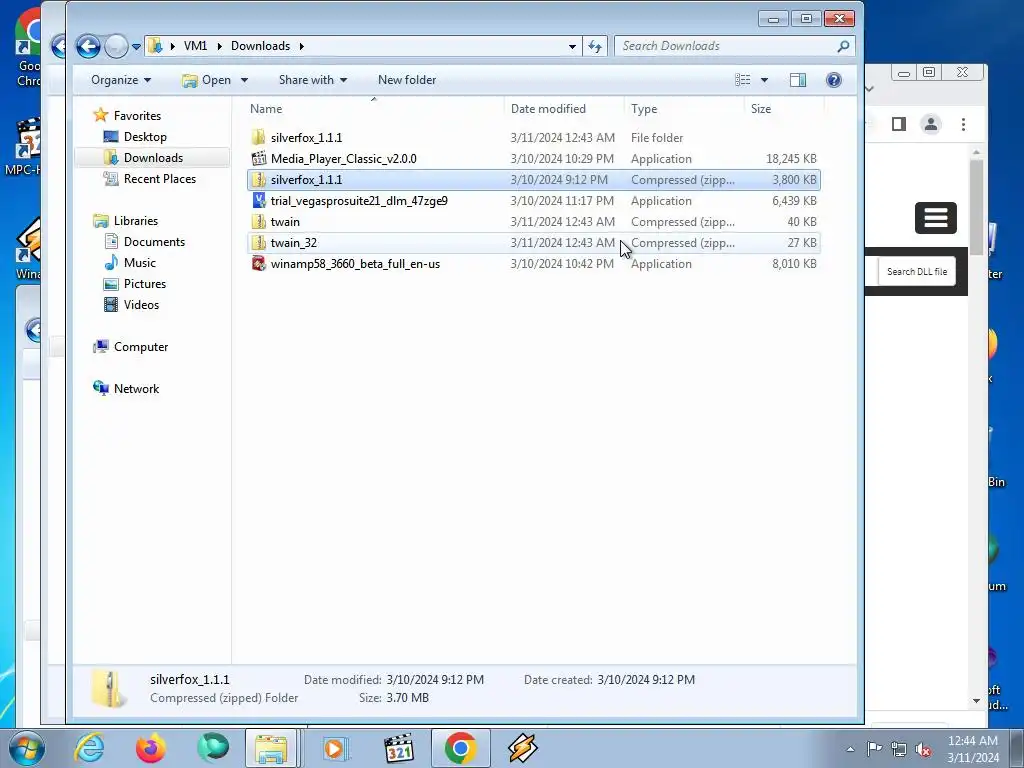
Task: Open Winamp from the taskbar
Action: 522,748
